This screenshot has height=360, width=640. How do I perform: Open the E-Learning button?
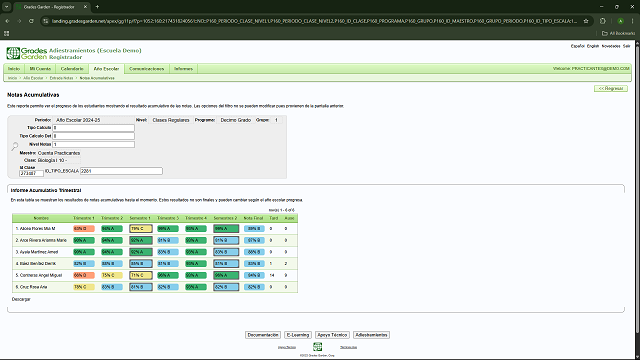[298, 335]
